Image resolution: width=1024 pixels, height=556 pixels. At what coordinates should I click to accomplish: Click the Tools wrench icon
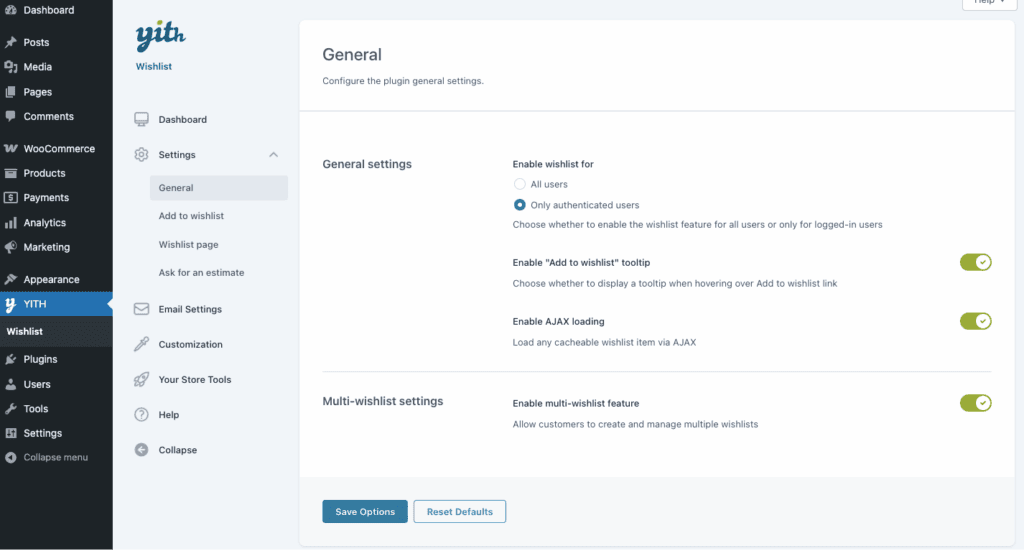coord(10,409)
